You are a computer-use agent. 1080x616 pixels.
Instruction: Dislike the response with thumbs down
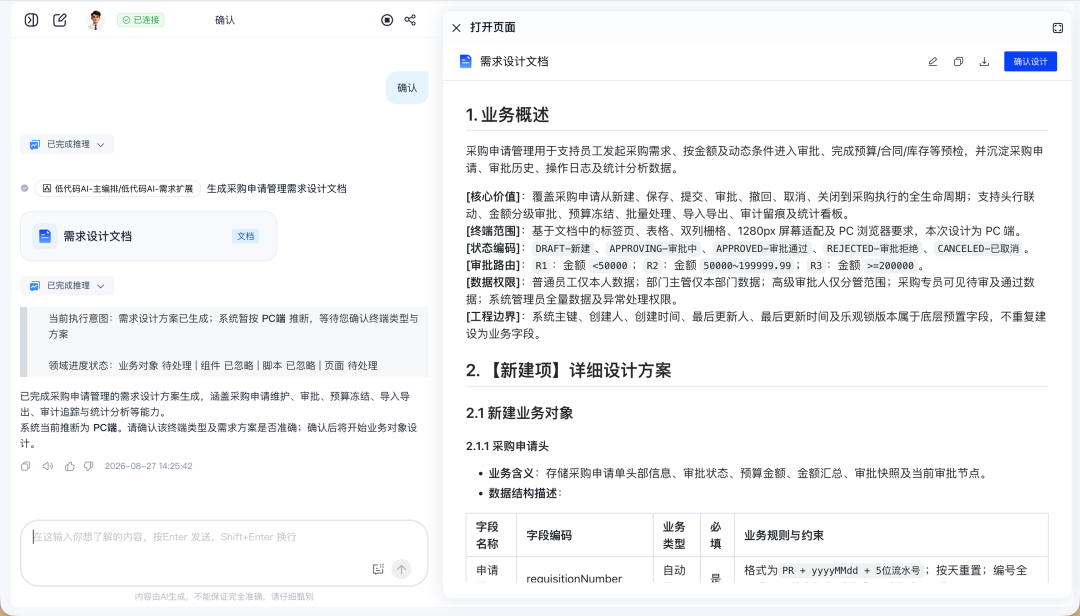[x=89, y=466]
